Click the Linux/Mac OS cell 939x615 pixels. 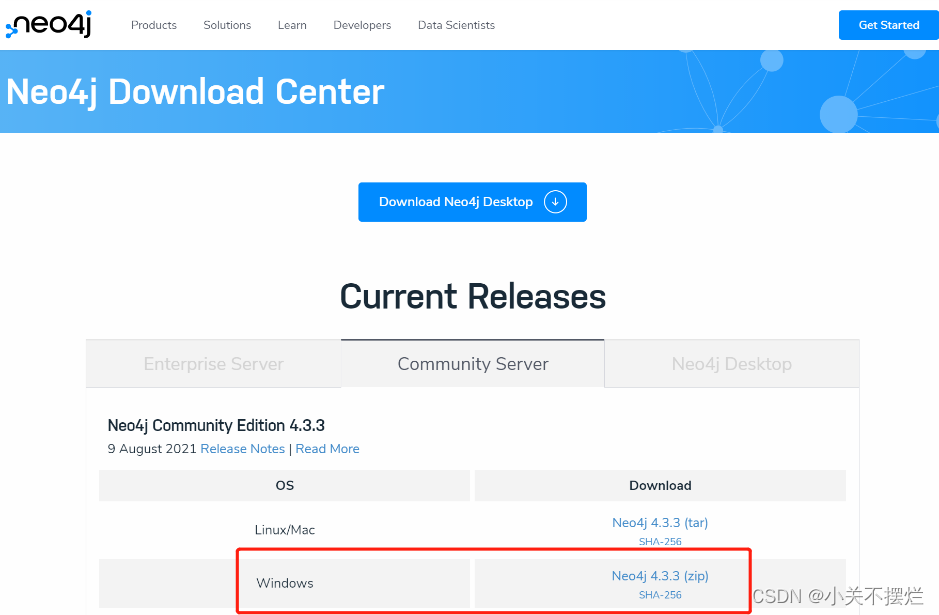tap(284, 530)
